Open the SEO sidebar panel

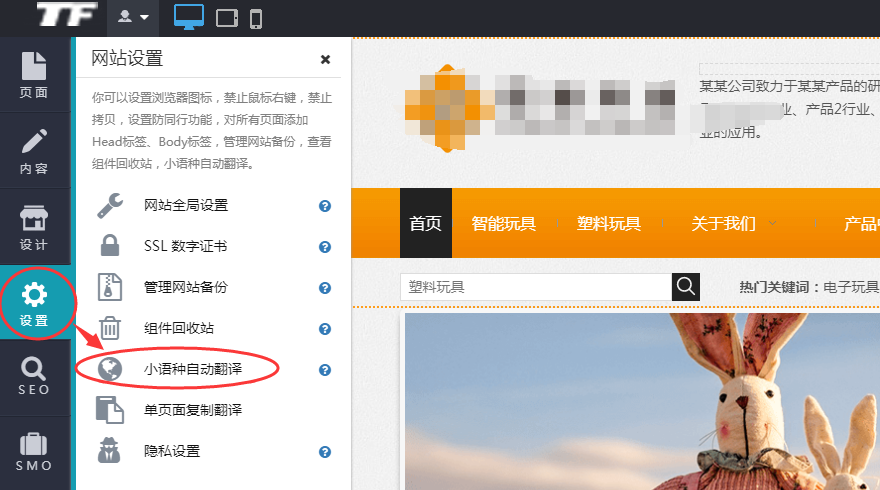point(34,376)
